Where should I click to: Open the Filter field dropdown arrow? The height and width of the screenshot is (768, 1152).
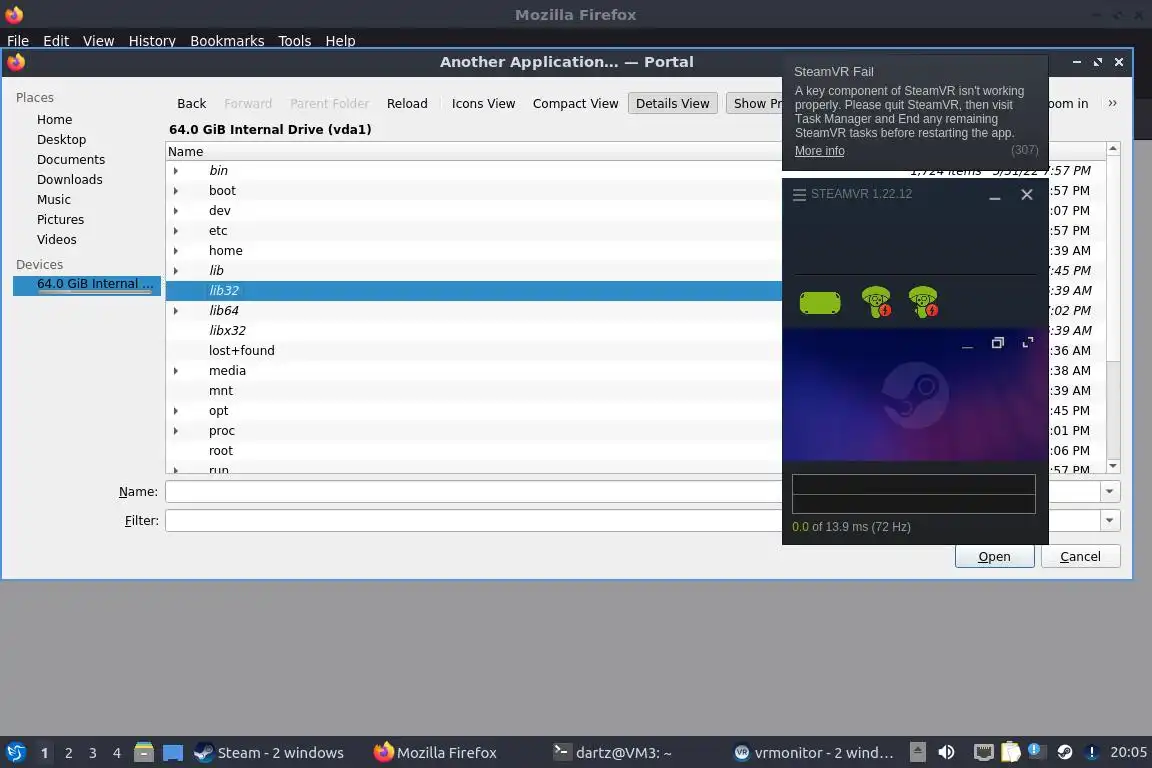pyautogui.click(x=1109, y=520)
